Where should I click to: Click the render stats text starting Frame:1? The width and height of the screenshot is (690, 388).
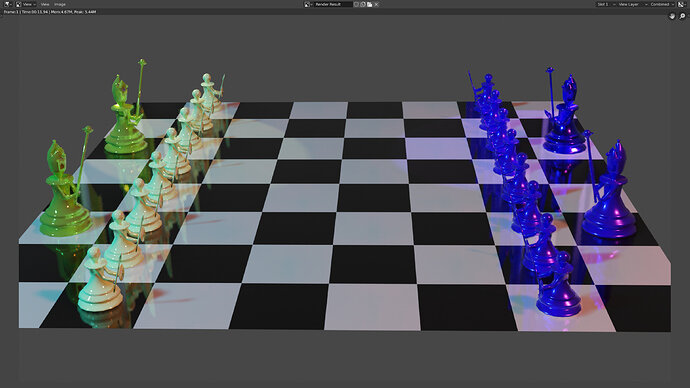(50, 12)
